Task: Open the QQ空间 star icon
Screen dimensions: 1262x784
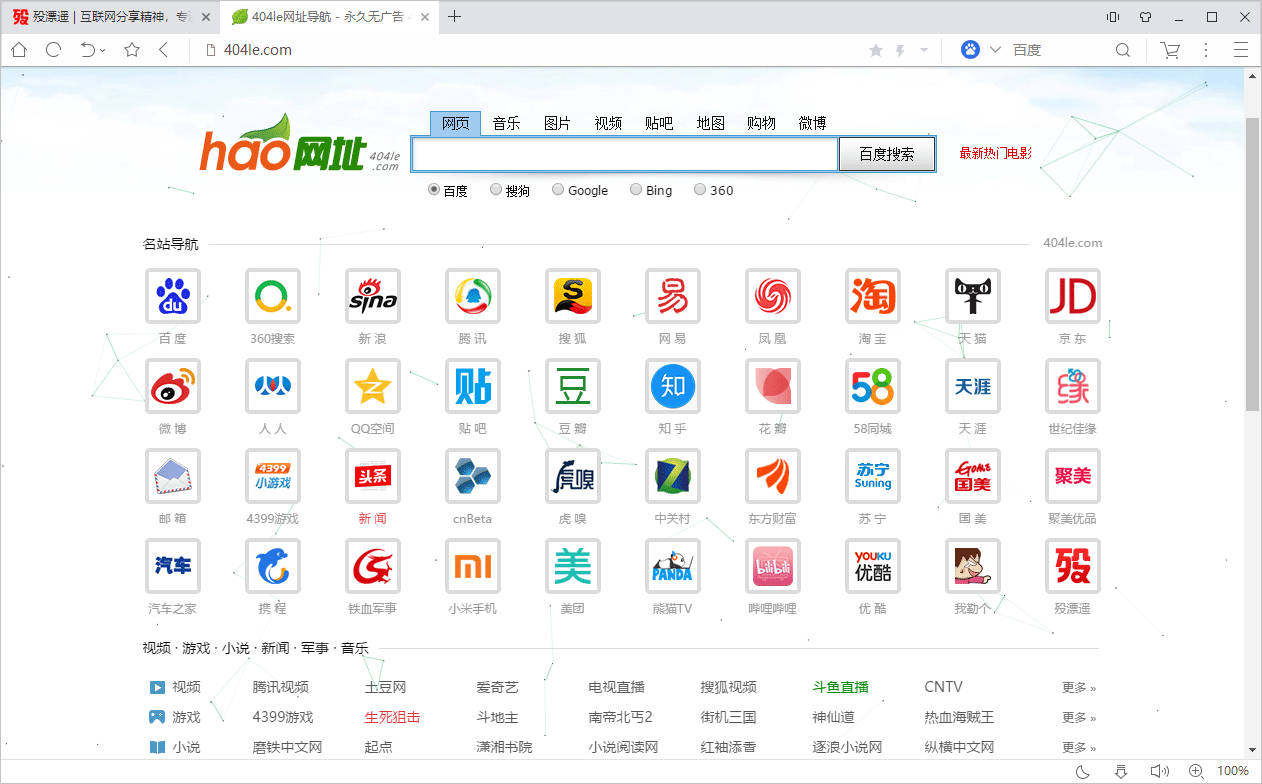Action: click(373, 386)
